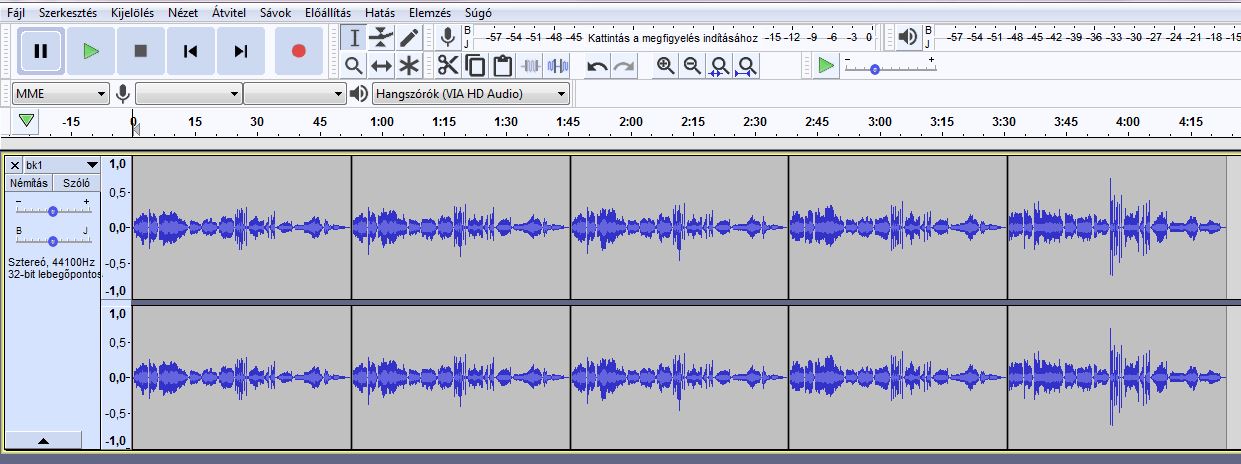Image resolution: width=1241 pixels, height=464 pixels.
Task: Click the bk1 track close X button
Action: pos(14,165)
